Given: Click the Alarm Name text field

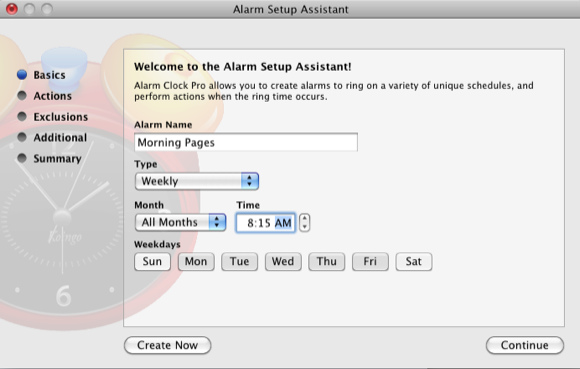Looking at the screenshot, I should (246, 142).
